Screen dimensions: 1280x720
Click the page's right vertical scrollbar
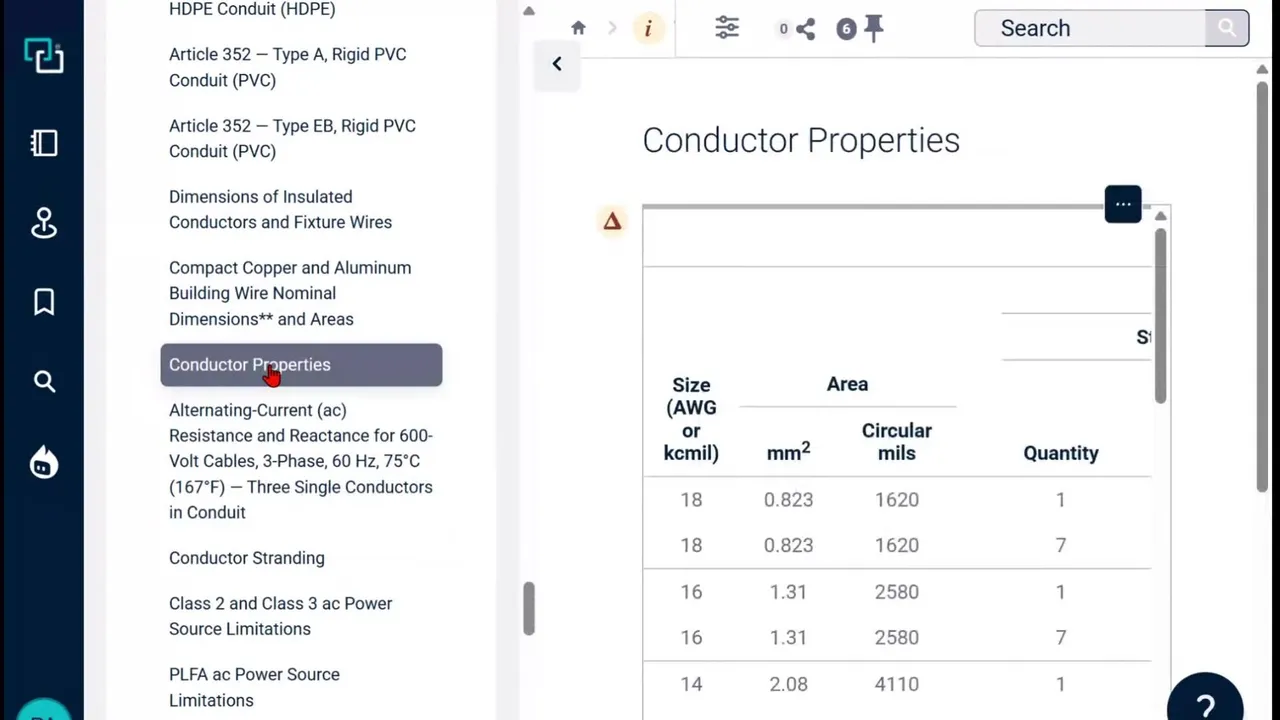pyautogui.click(x=1262, y=286)
